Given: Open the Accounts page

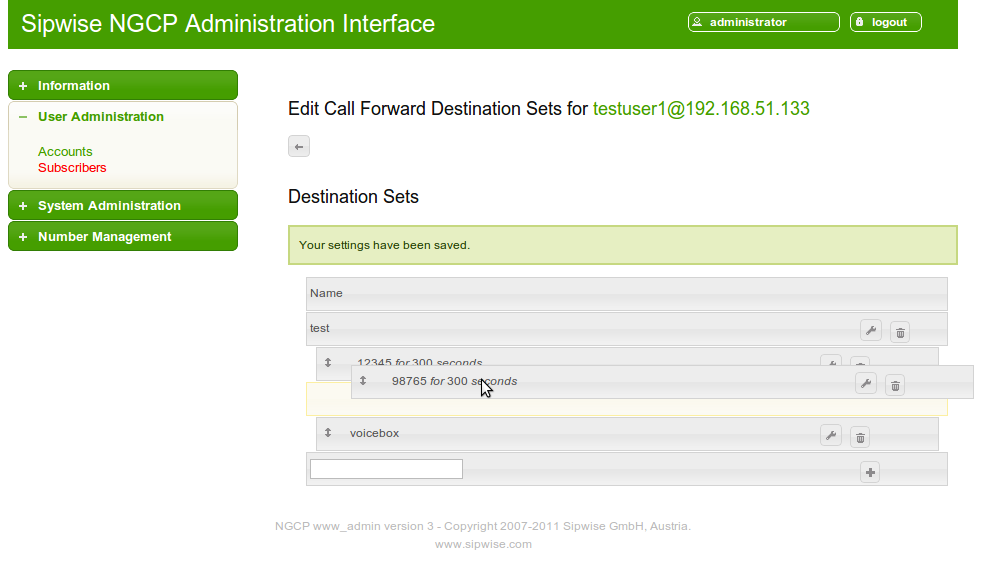Looking at the screenshot, I should [x=65, y=151].
